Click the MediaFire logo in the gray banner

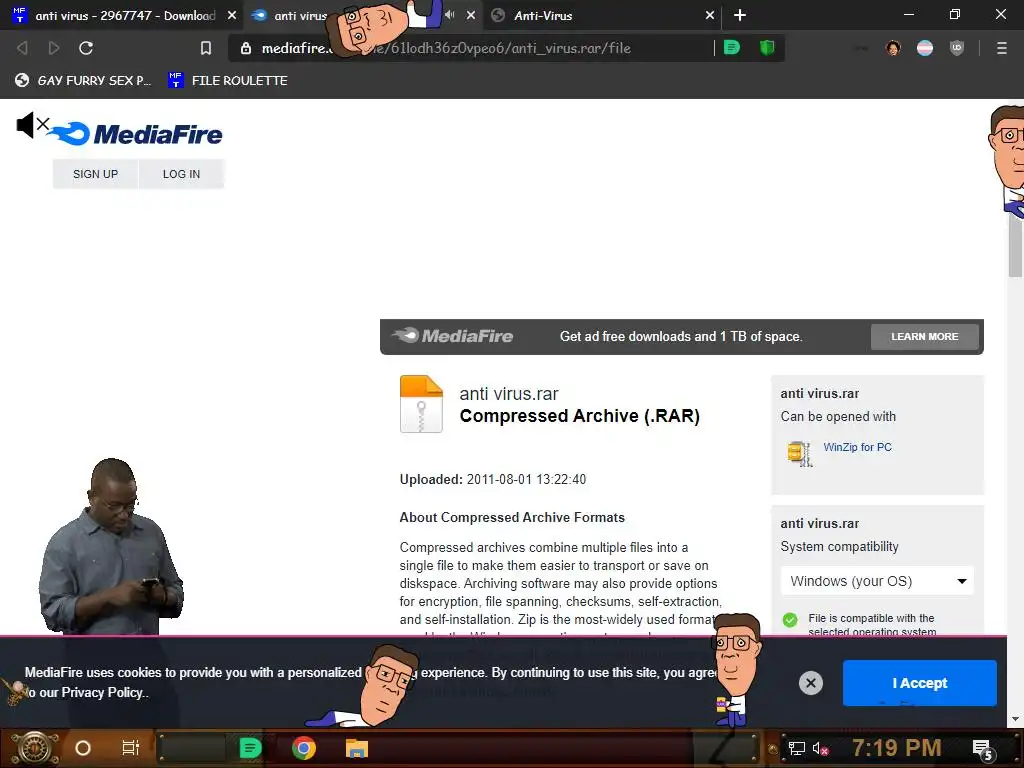[452, 336]
